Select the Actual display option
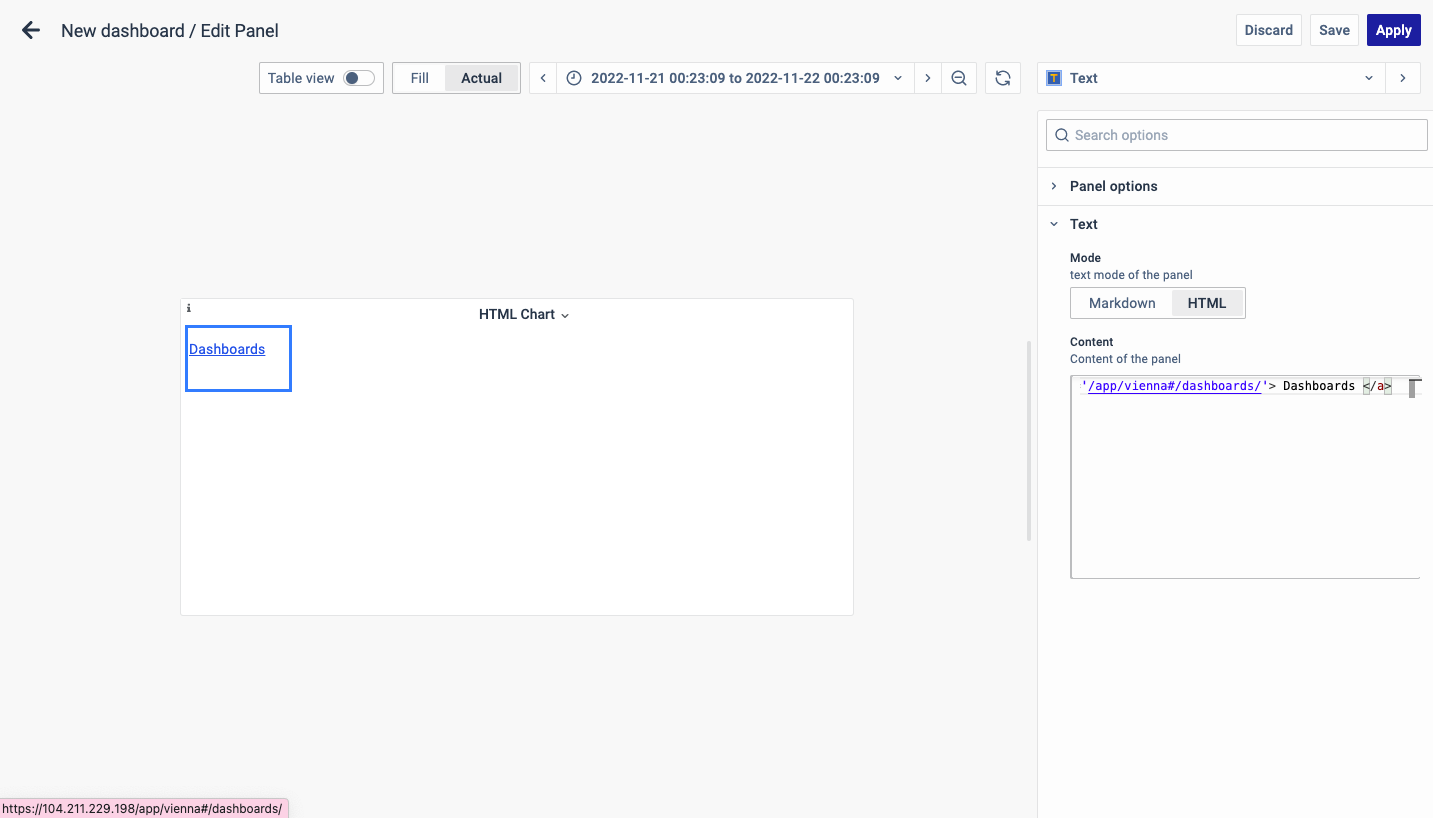 coord(481,78)
